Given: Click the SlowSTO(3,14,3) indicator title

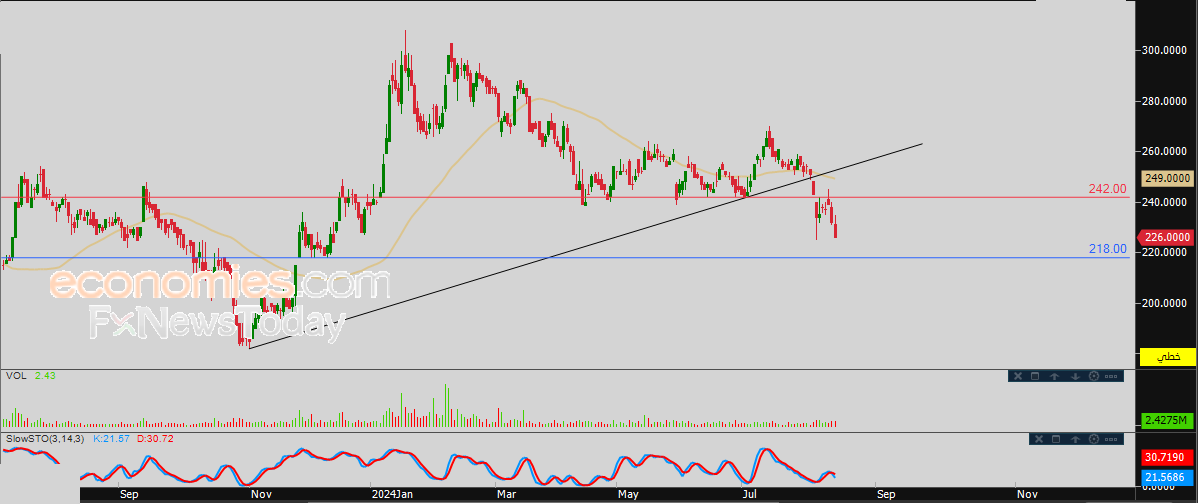Looking at the screenshot, I should click(44, 439).
